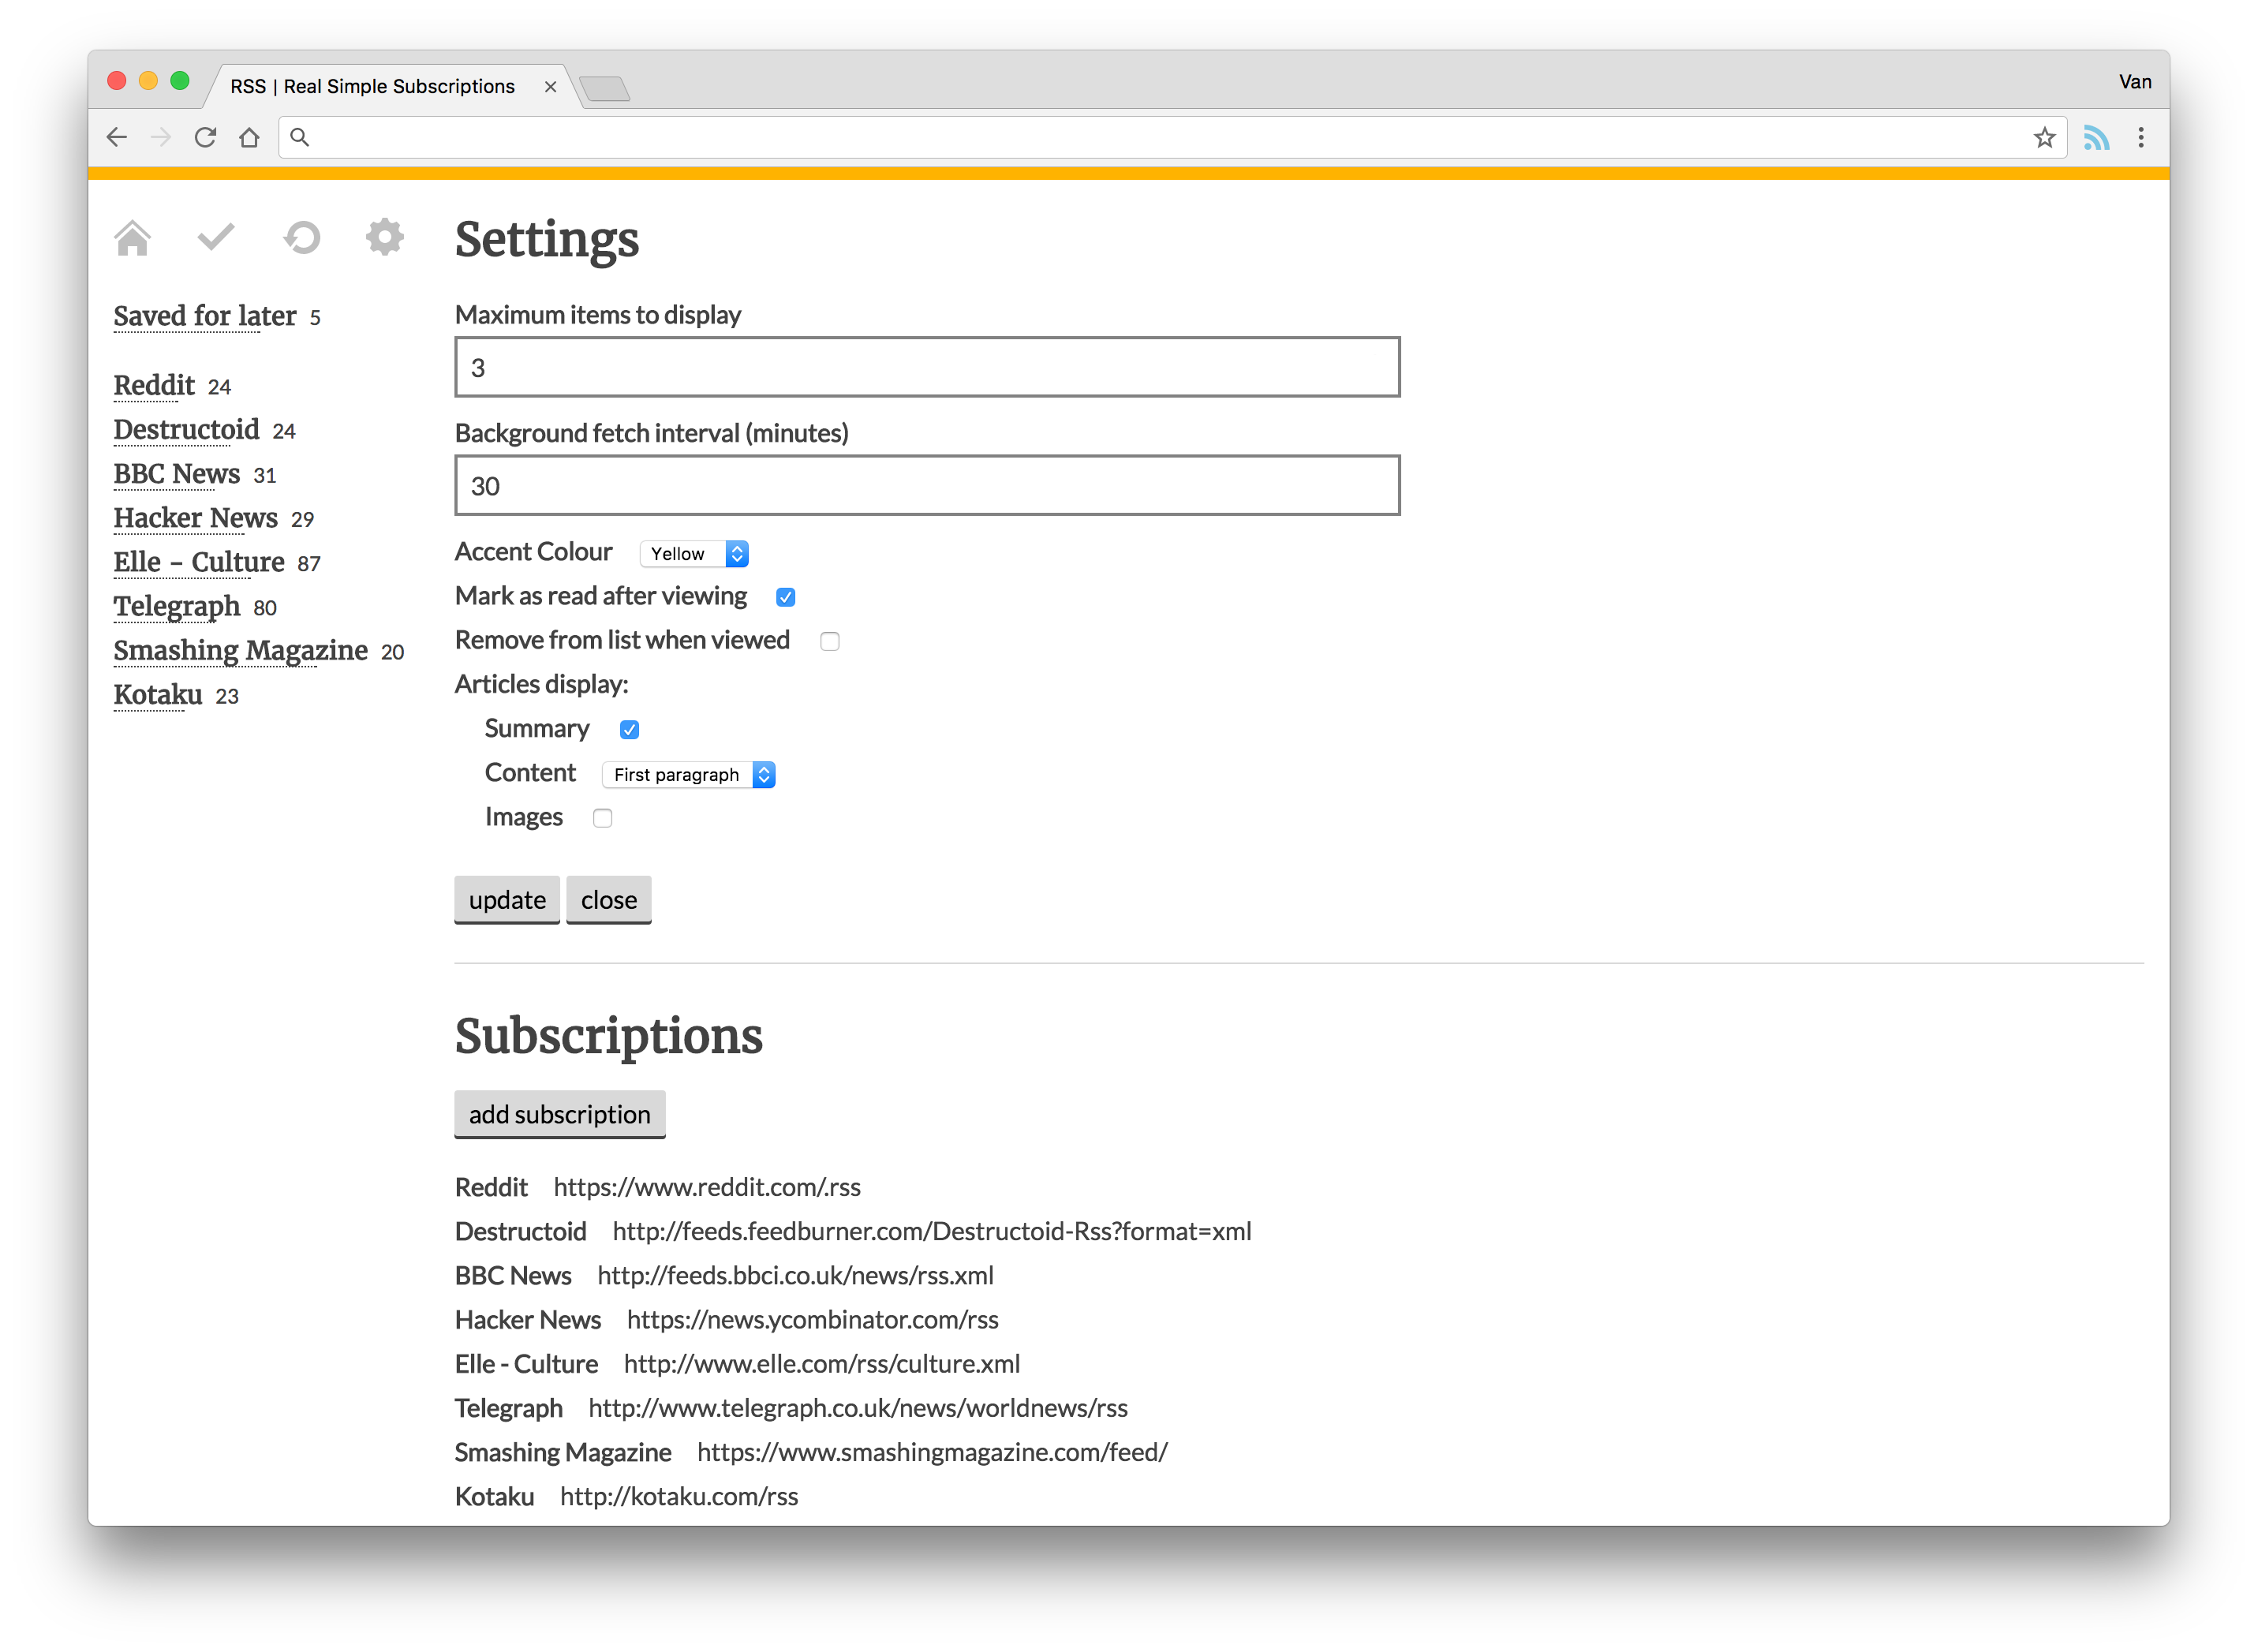This screenshot has height=1652, width=2258.
Task: Enable the Images checkbox
Action: pos(602,818)
